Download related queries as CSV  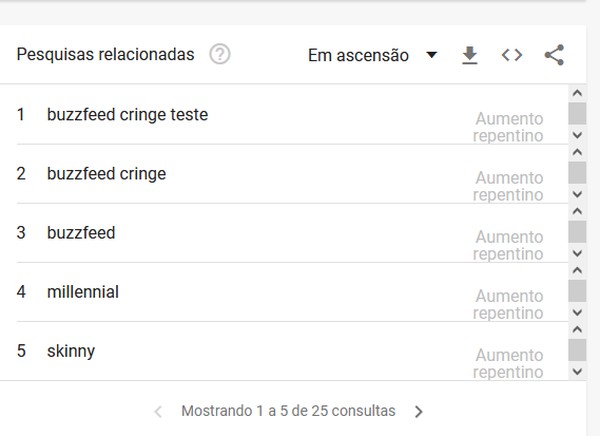click(470, 55)
